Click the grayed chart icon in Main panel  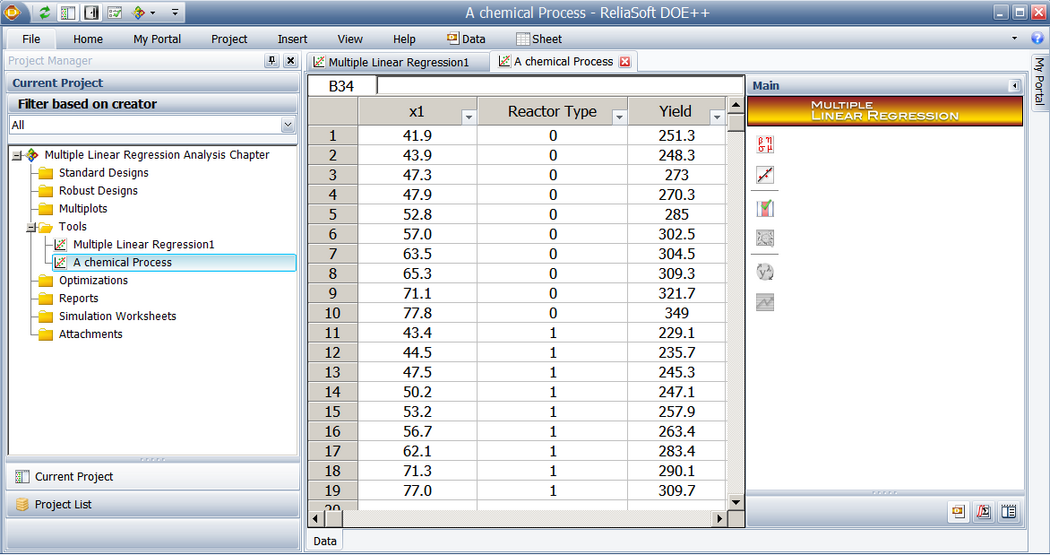pyautogui.click(x=765, y=303)
